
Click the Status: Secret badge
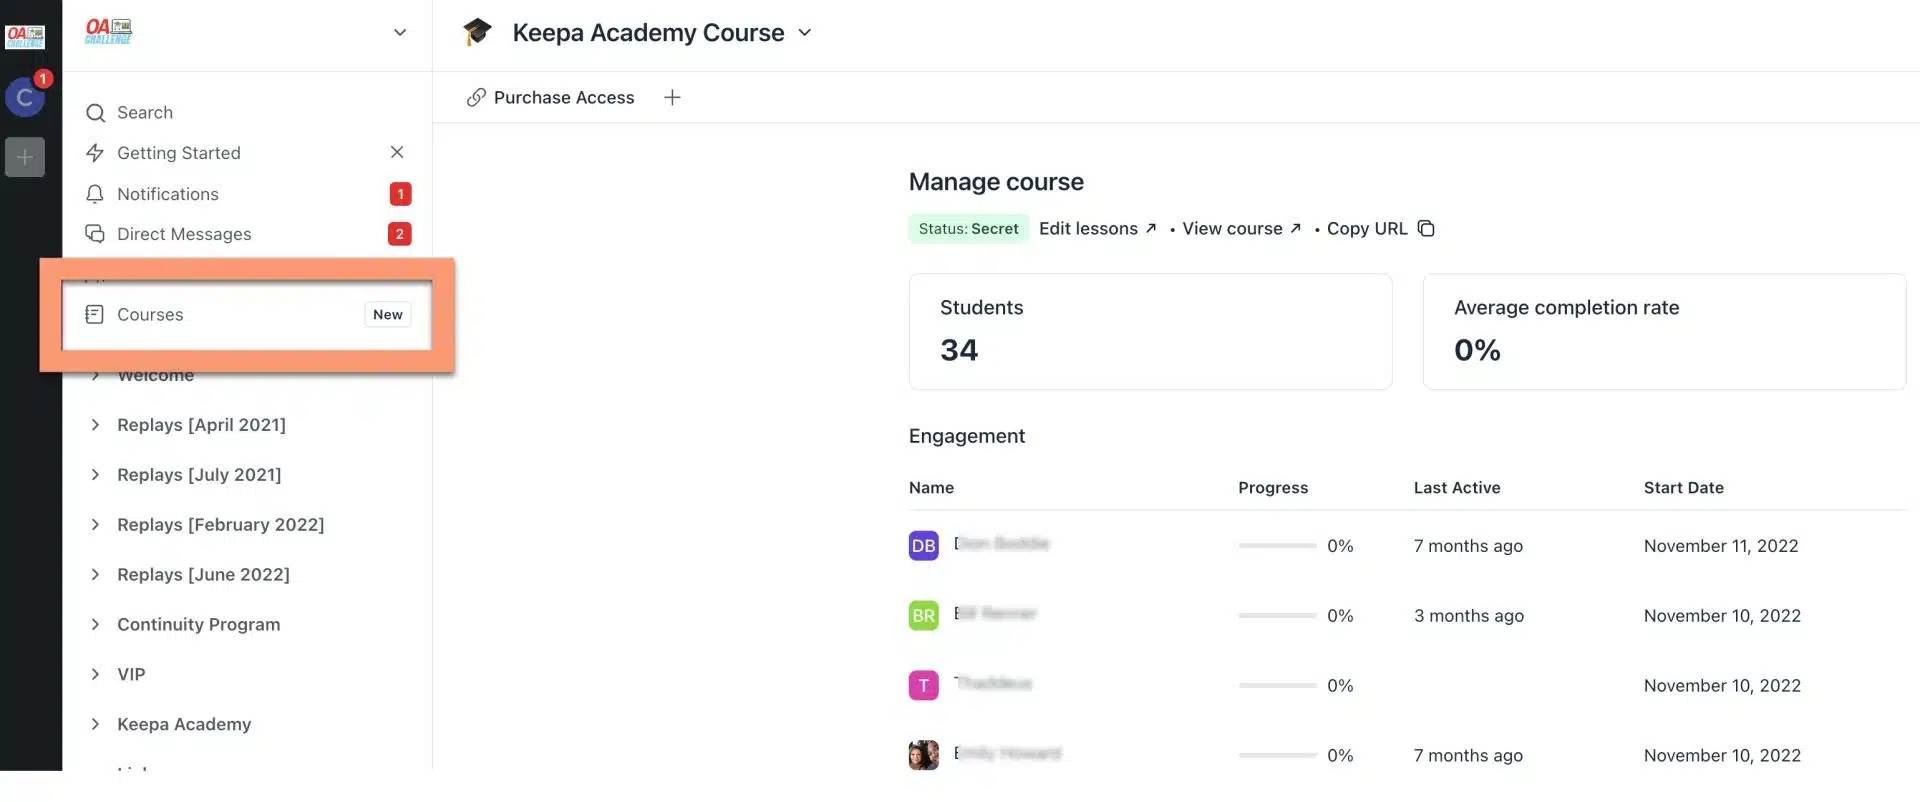(968, 229)
